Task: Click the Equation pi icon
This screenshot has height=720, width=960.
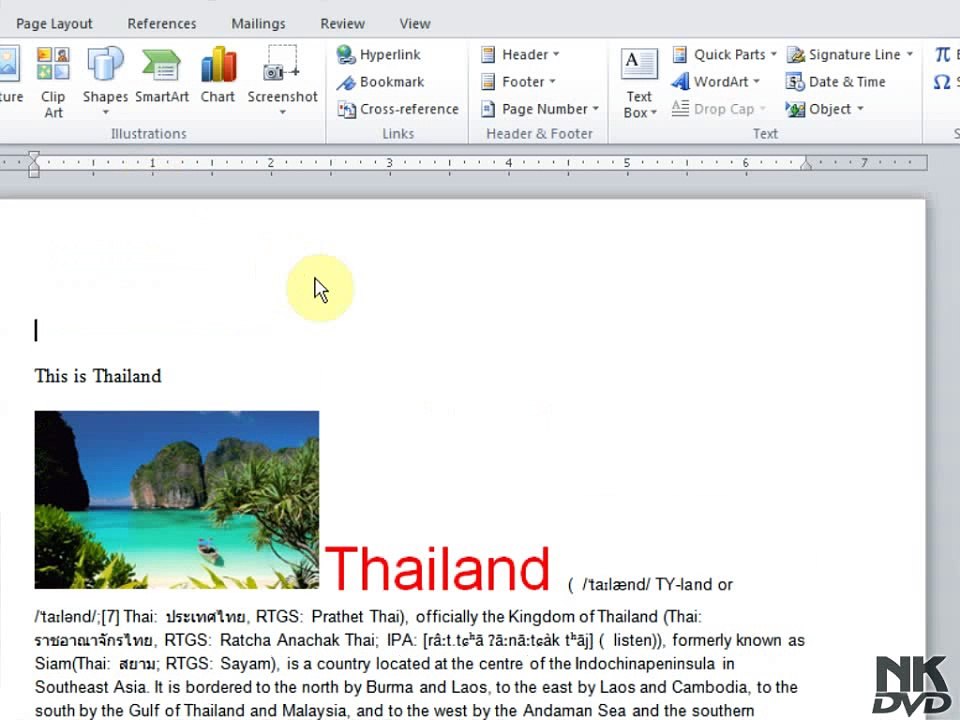Action: (942, 54)
